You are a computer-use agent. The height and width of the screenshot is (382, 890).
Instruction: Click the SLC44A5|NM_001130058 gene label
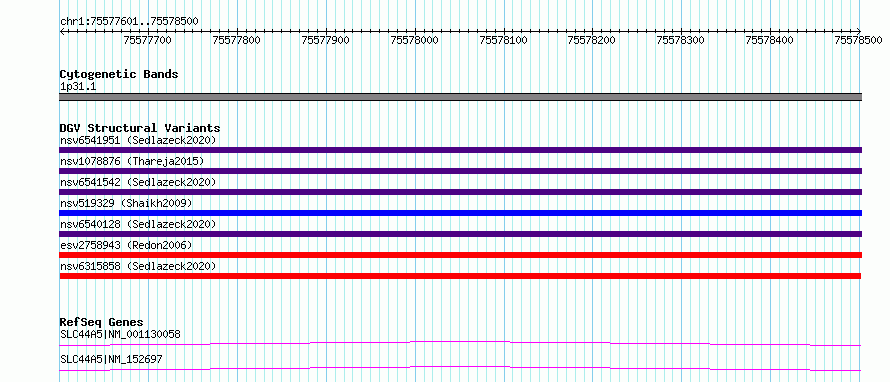pyautogui.click(x=120, y=334)
